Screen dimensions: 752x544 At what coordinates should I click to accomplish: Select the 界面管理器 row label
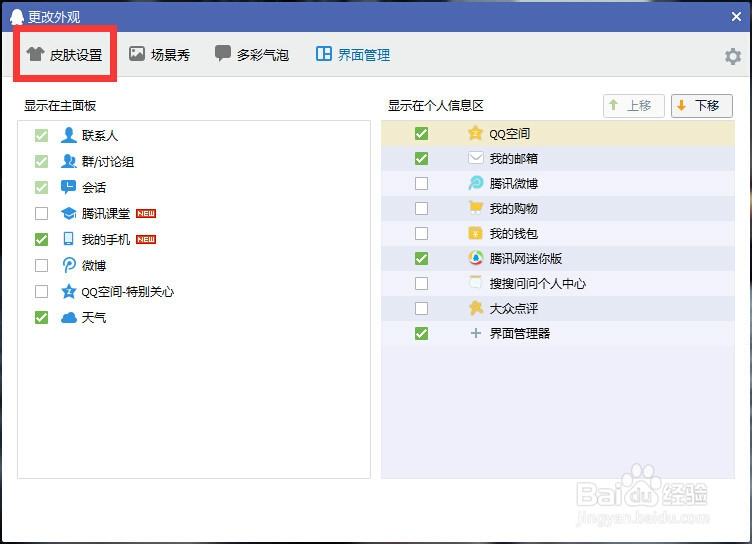520,333
